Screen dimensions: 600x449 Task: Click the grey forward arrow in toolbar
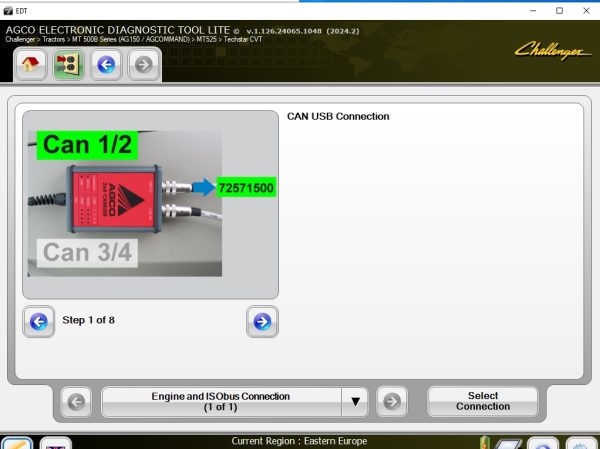[143, 64]
